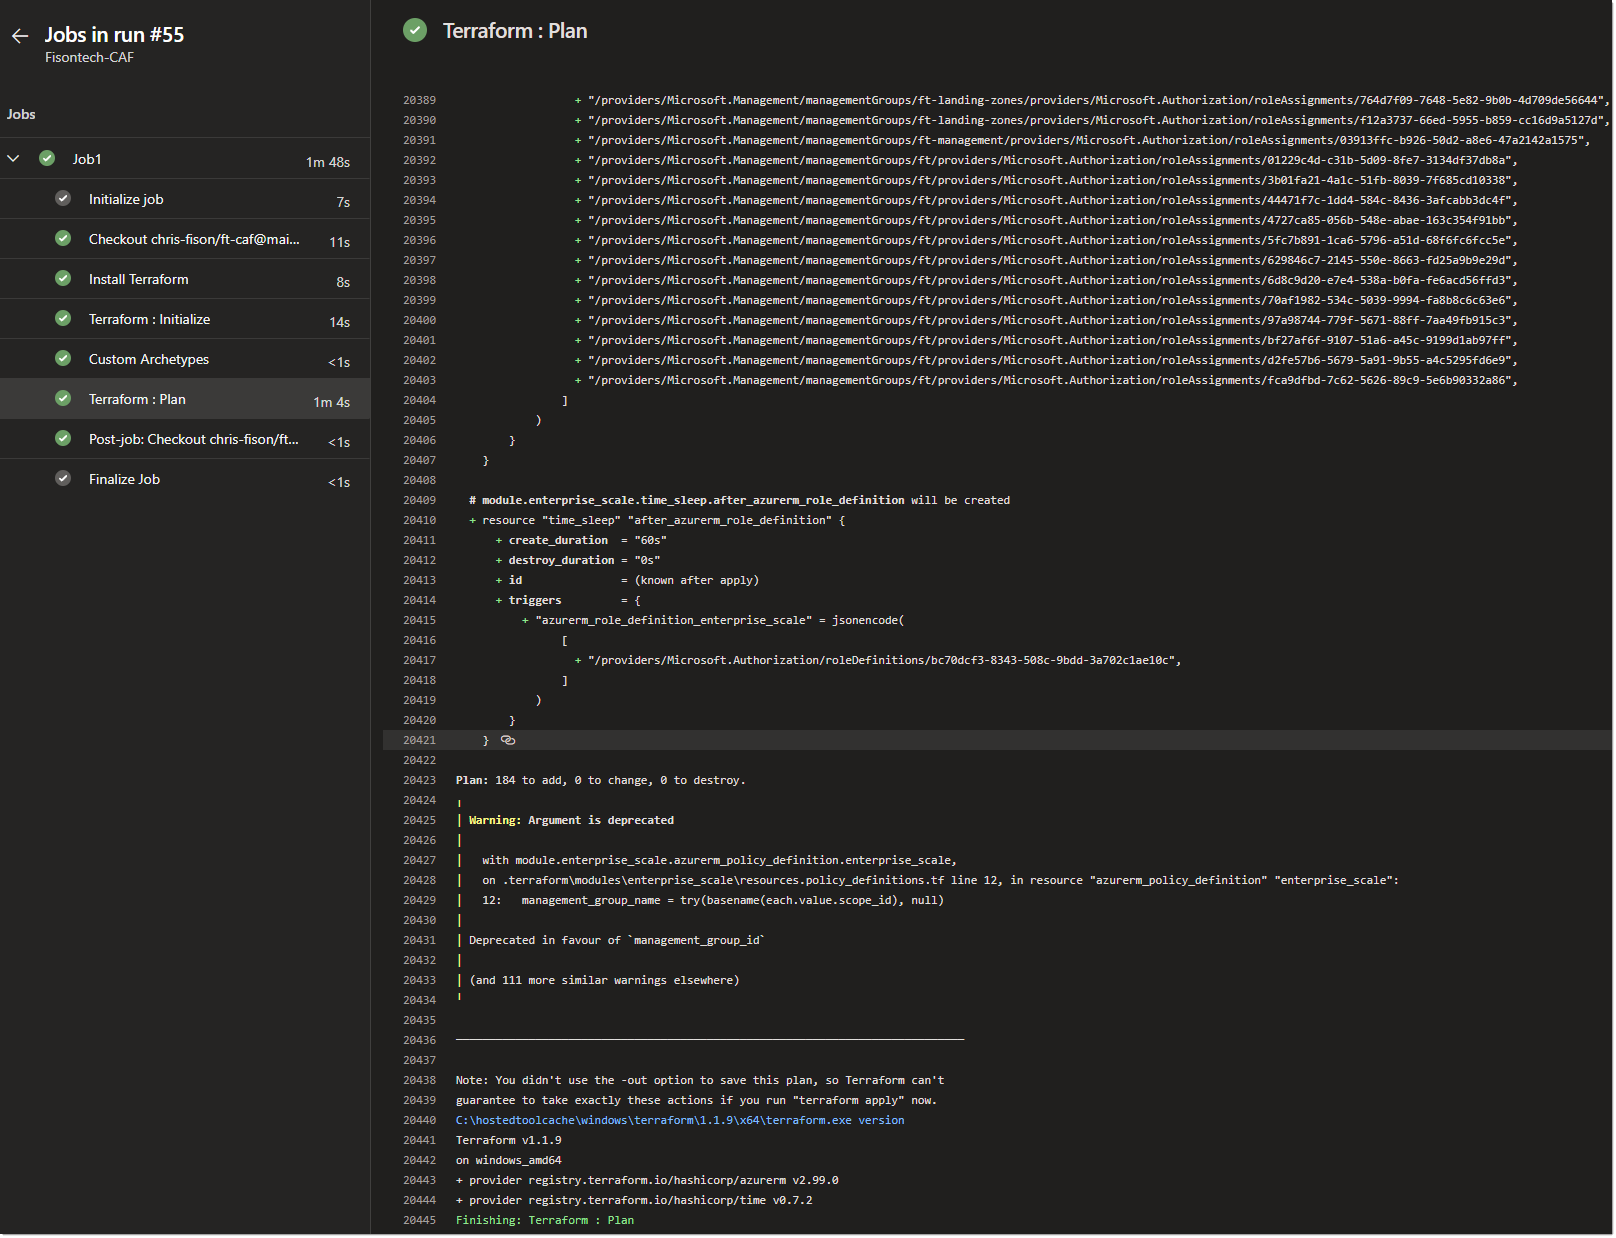Click the Install Terraform status icon
This screenshot has width=1616, height=1238.
pyautogui.click(x=63, y=278)
